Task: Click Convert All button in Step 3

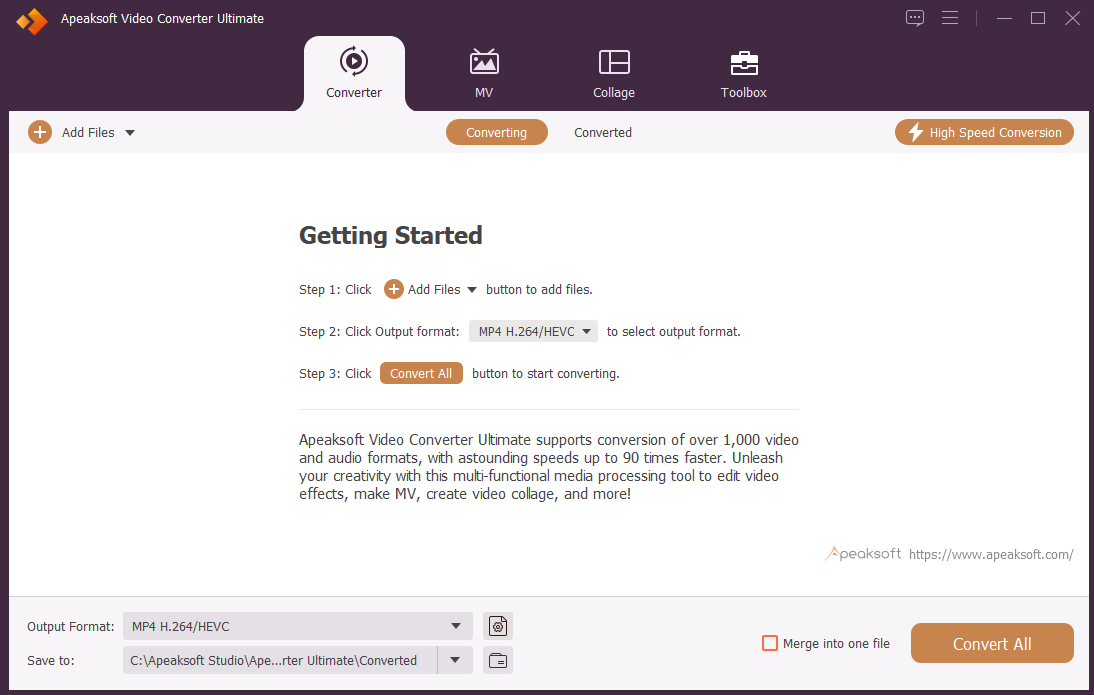Action: coord(421,373)
